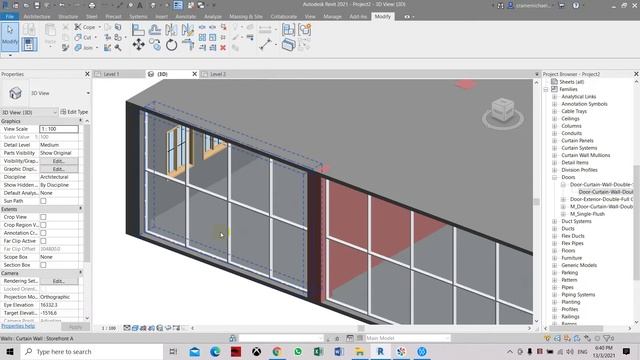Open WhatsApp from the taskbar

pyautogui.click(x=298, y=351)
